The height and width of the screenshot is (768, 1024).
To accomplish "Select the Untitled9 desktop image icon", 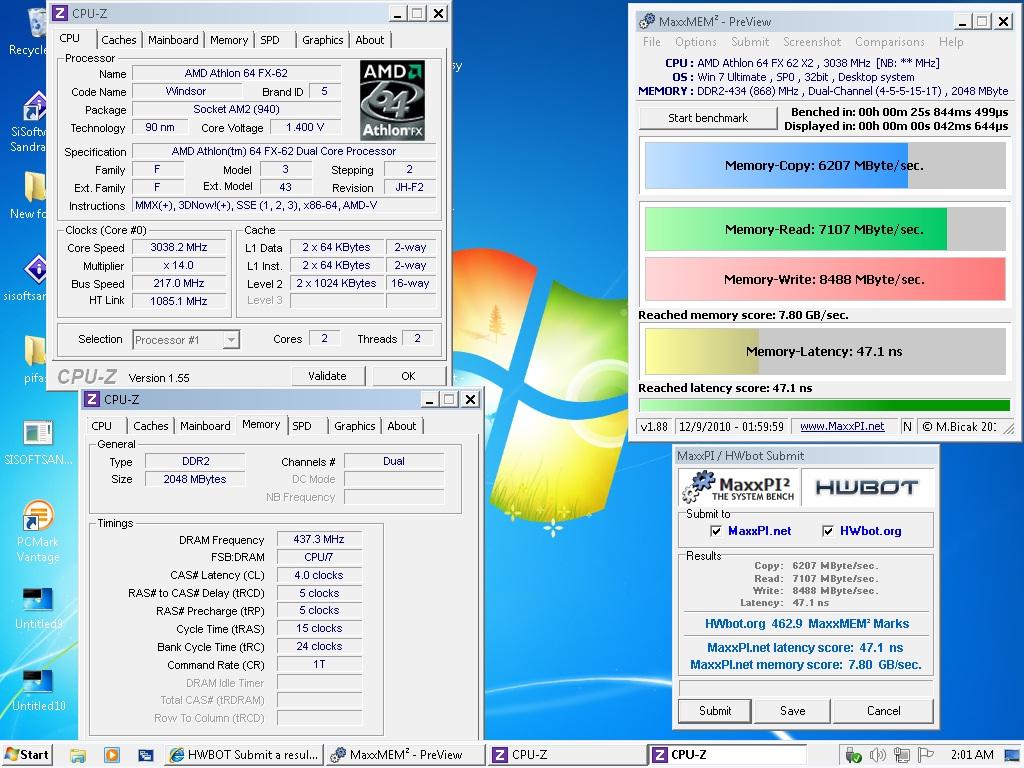I will coord(38,608).
